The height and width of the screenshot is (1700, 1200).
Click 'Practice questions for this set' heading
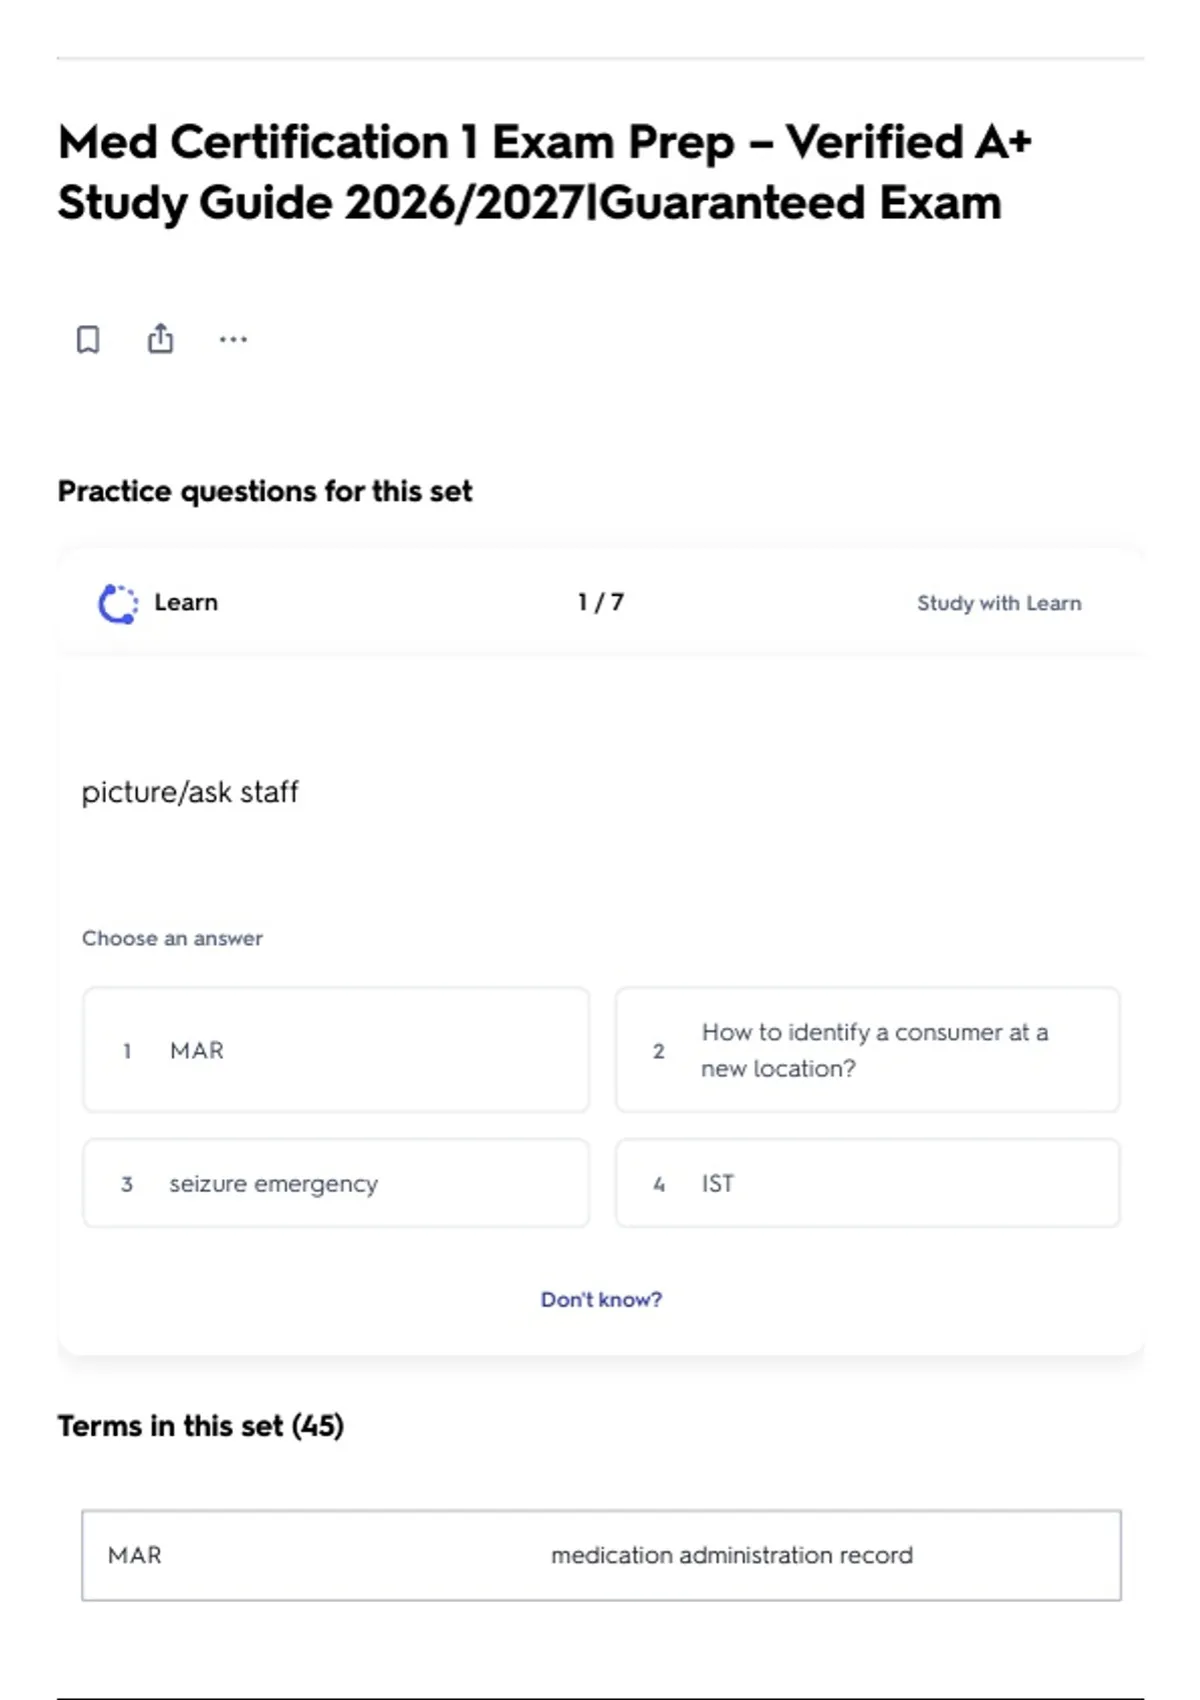click(x=265, y=491)
